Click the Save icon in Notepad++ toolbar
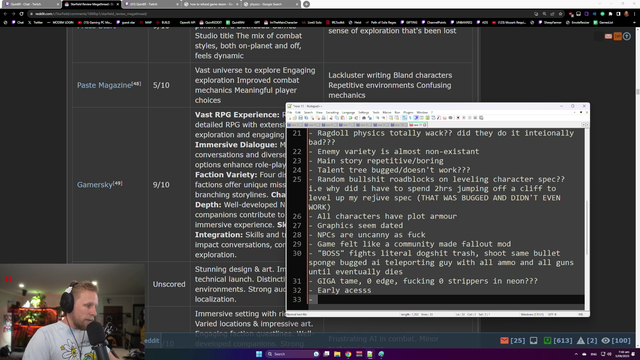 click(x=300, y=118)
